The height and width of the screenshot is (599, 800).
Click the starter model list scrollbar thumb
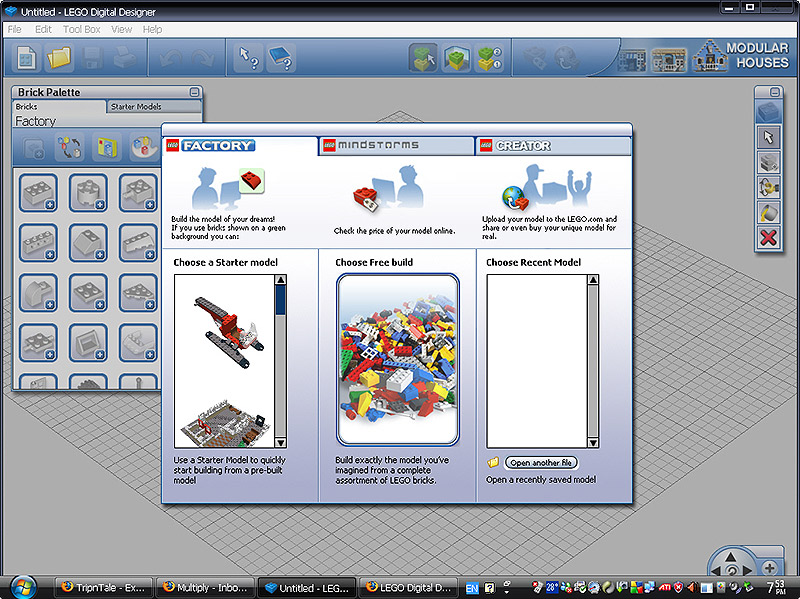tap(281, 300)
